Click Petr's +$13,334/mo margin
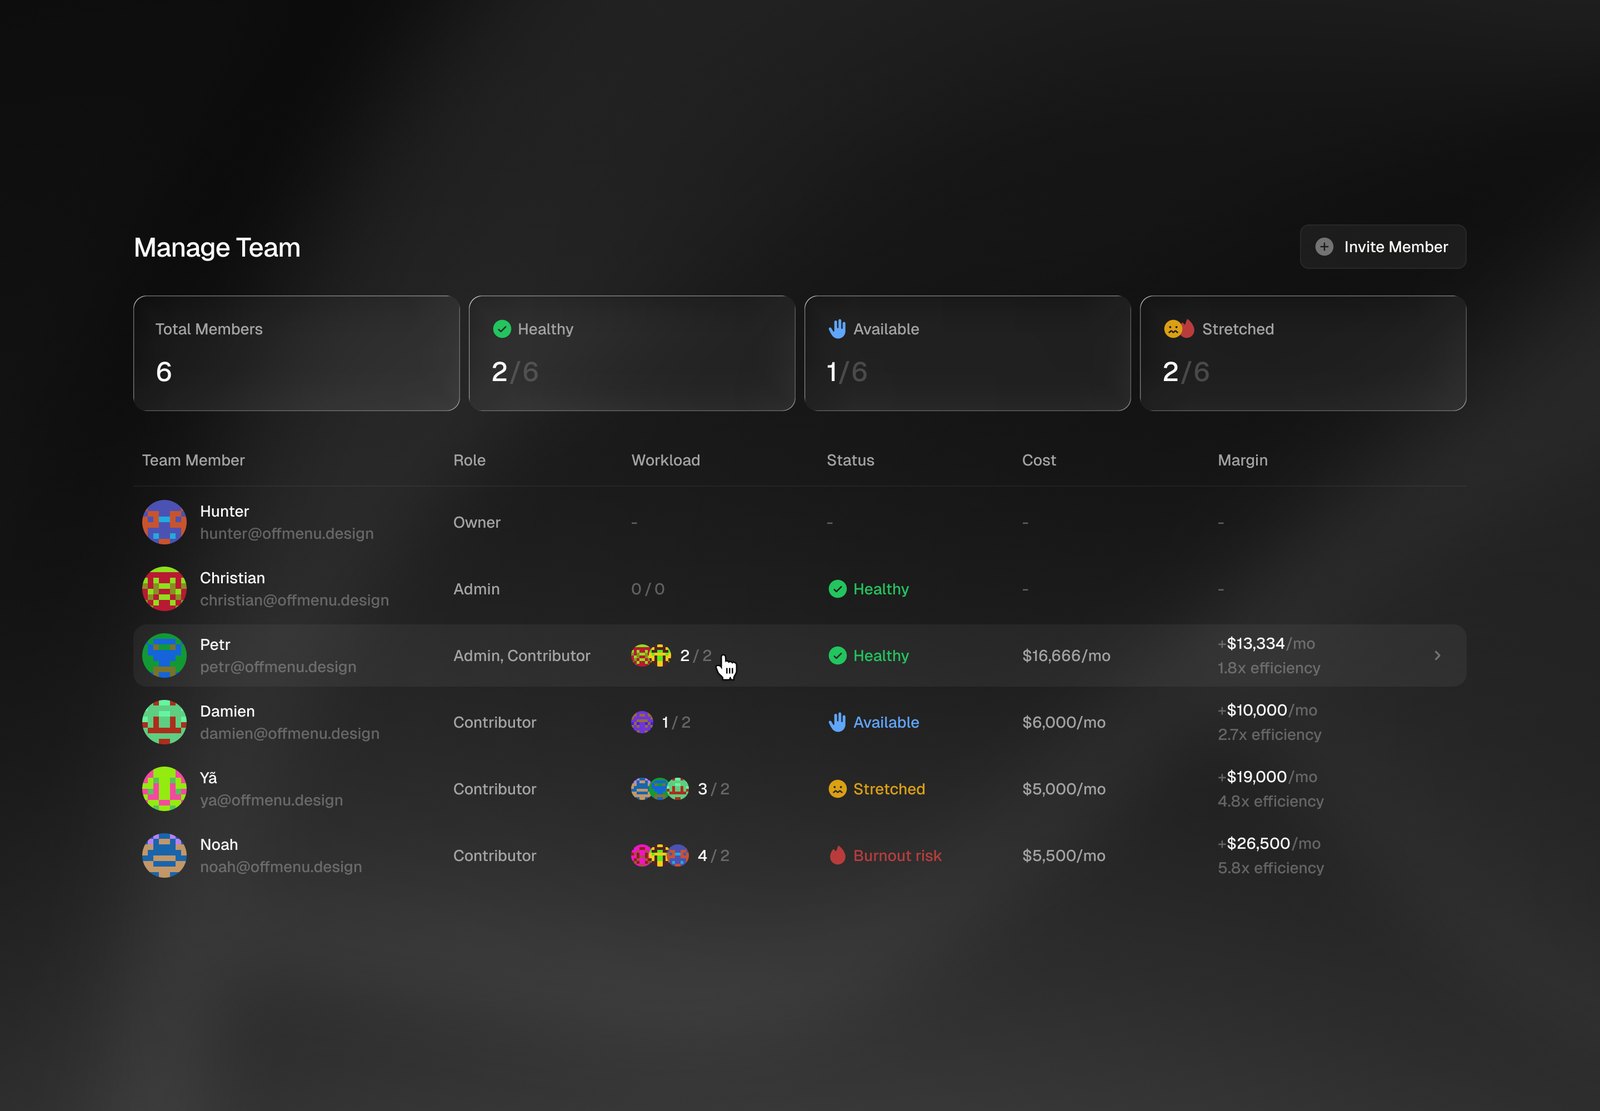 pos(1266,644)
